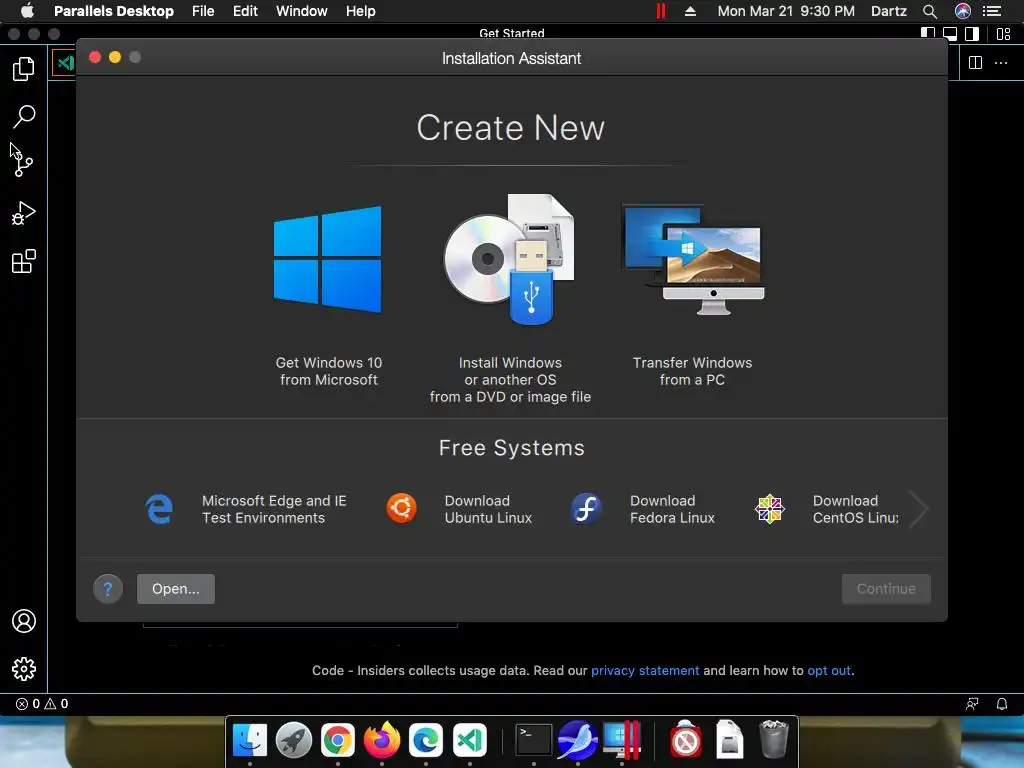Choose Download CentOS Linux
This screenshot has width=1024, height=768.
tap(827, 509)
